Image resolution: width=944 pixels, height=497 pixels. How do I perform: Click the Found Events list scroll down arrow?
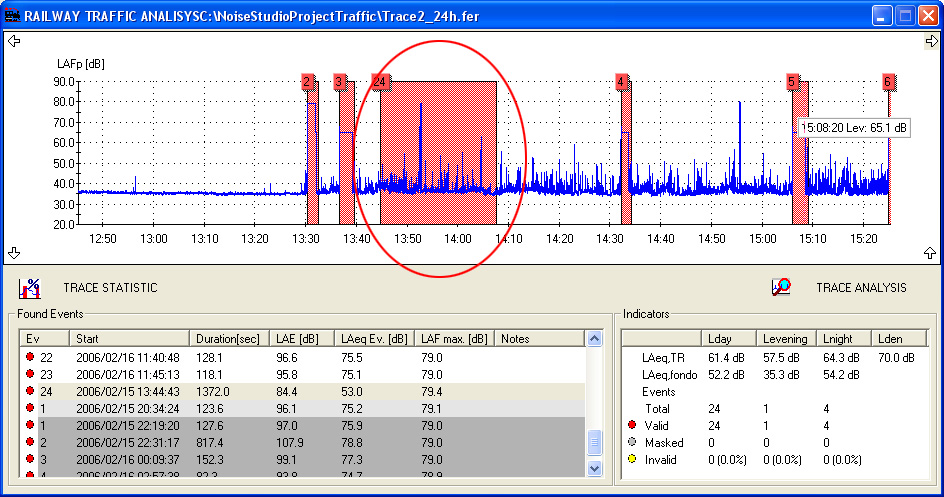(x=594, y=468)
